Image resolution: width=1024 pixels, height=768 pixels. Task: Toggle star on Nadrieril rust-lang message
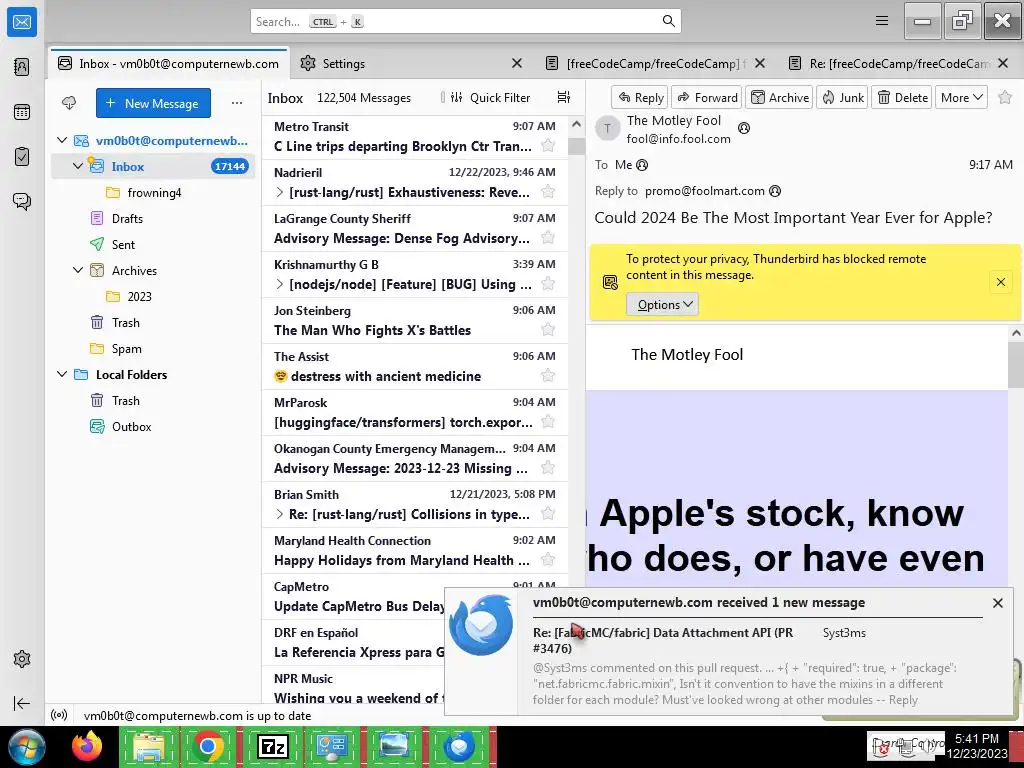[548, 191]
